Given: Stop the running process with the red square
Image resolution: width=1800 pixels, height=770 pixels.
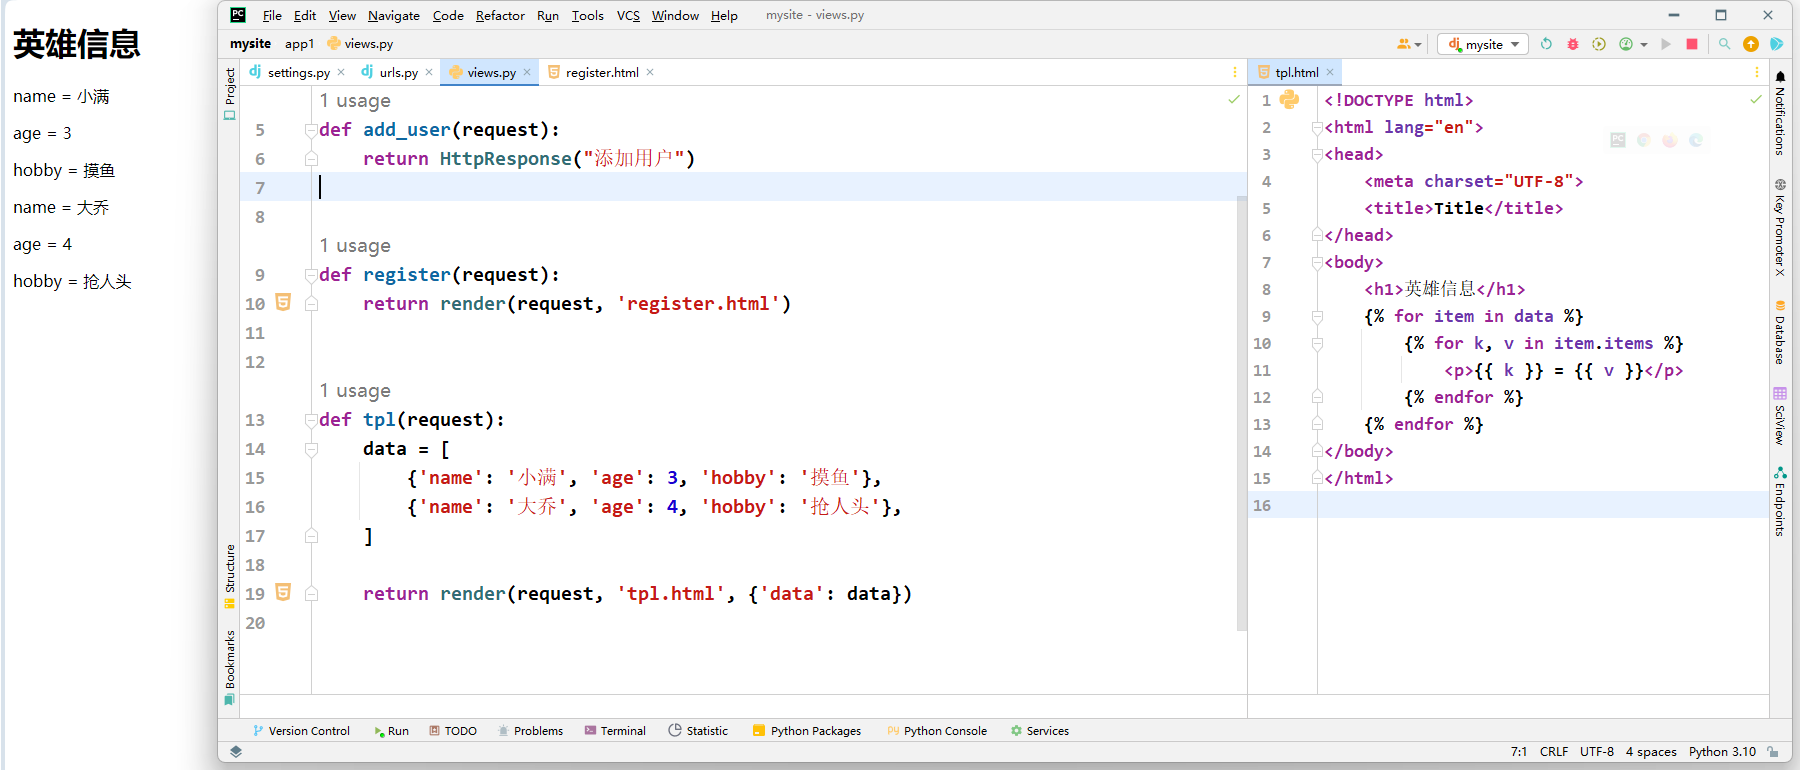Looking at the screenshot, I should (x=1692, y=44).
